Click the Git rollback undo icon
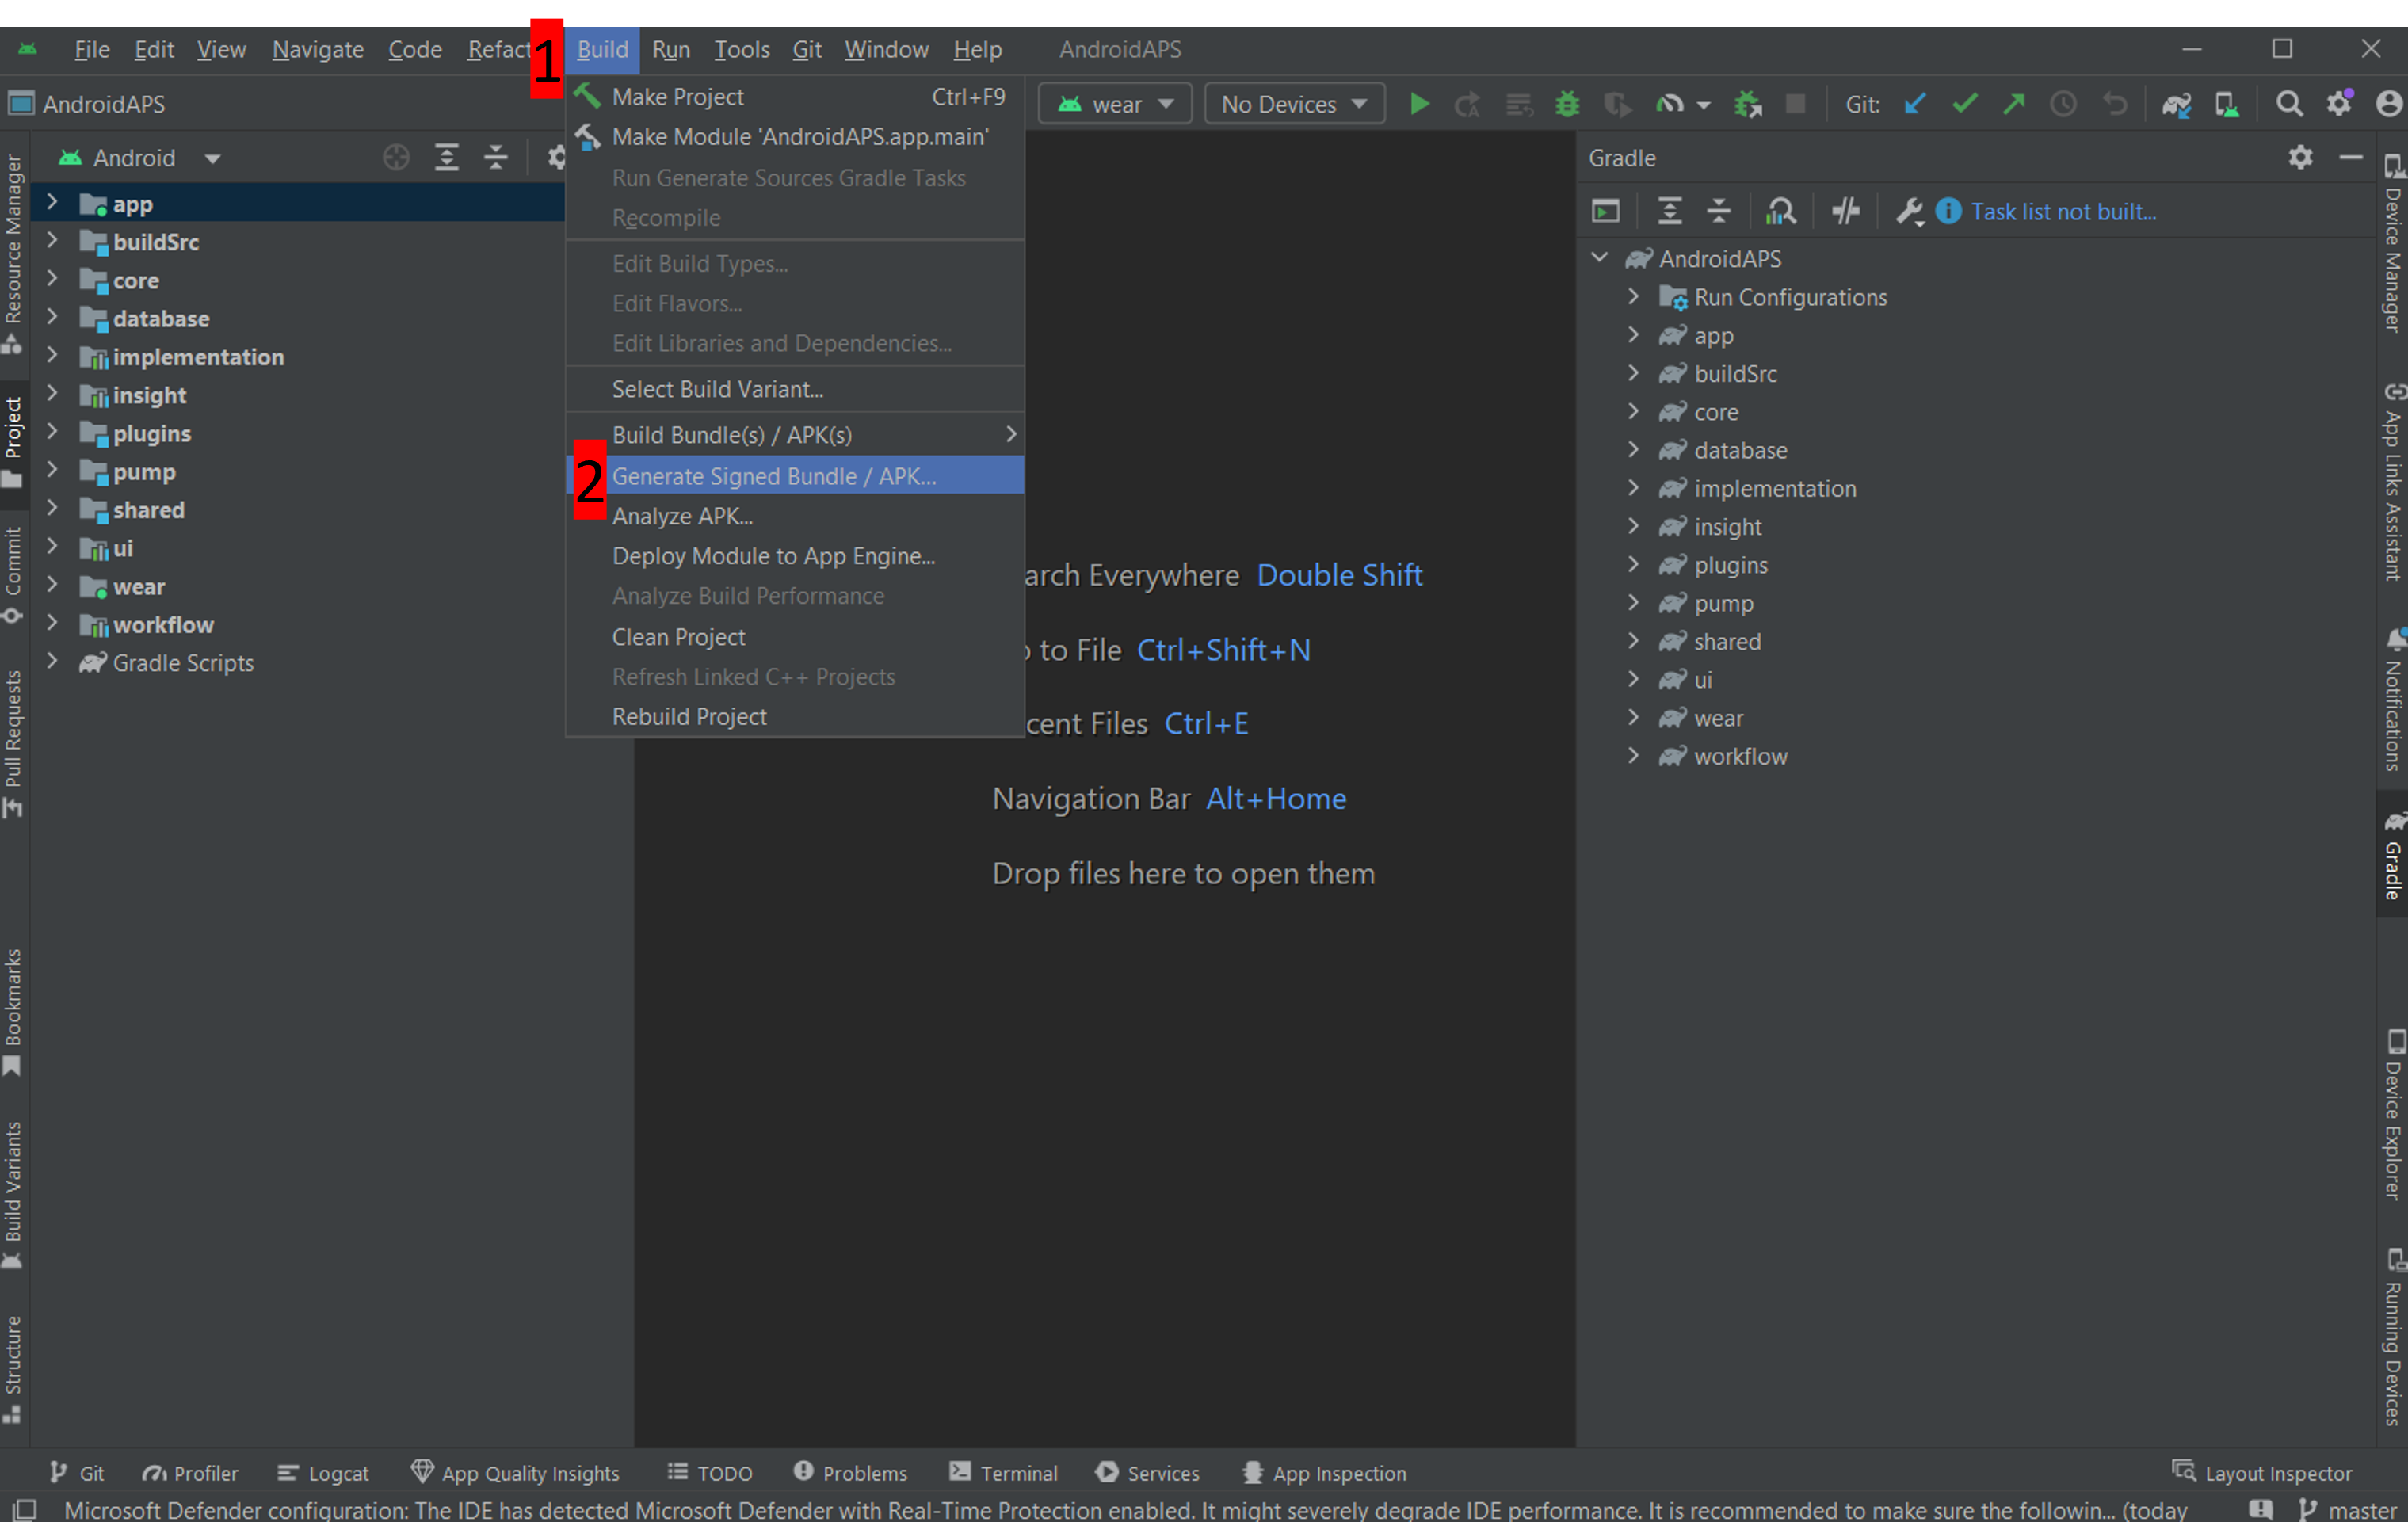Screen dimensions: 2408x1522 [2114, 104]
